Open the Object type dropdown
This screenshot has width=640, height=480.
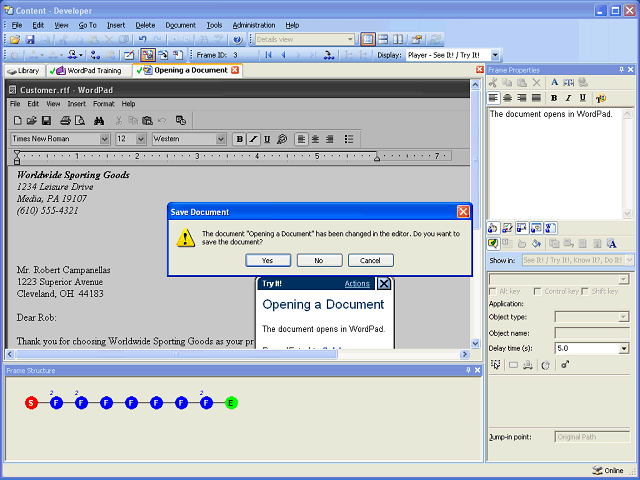pyautogui.click(x=624, y=317)
